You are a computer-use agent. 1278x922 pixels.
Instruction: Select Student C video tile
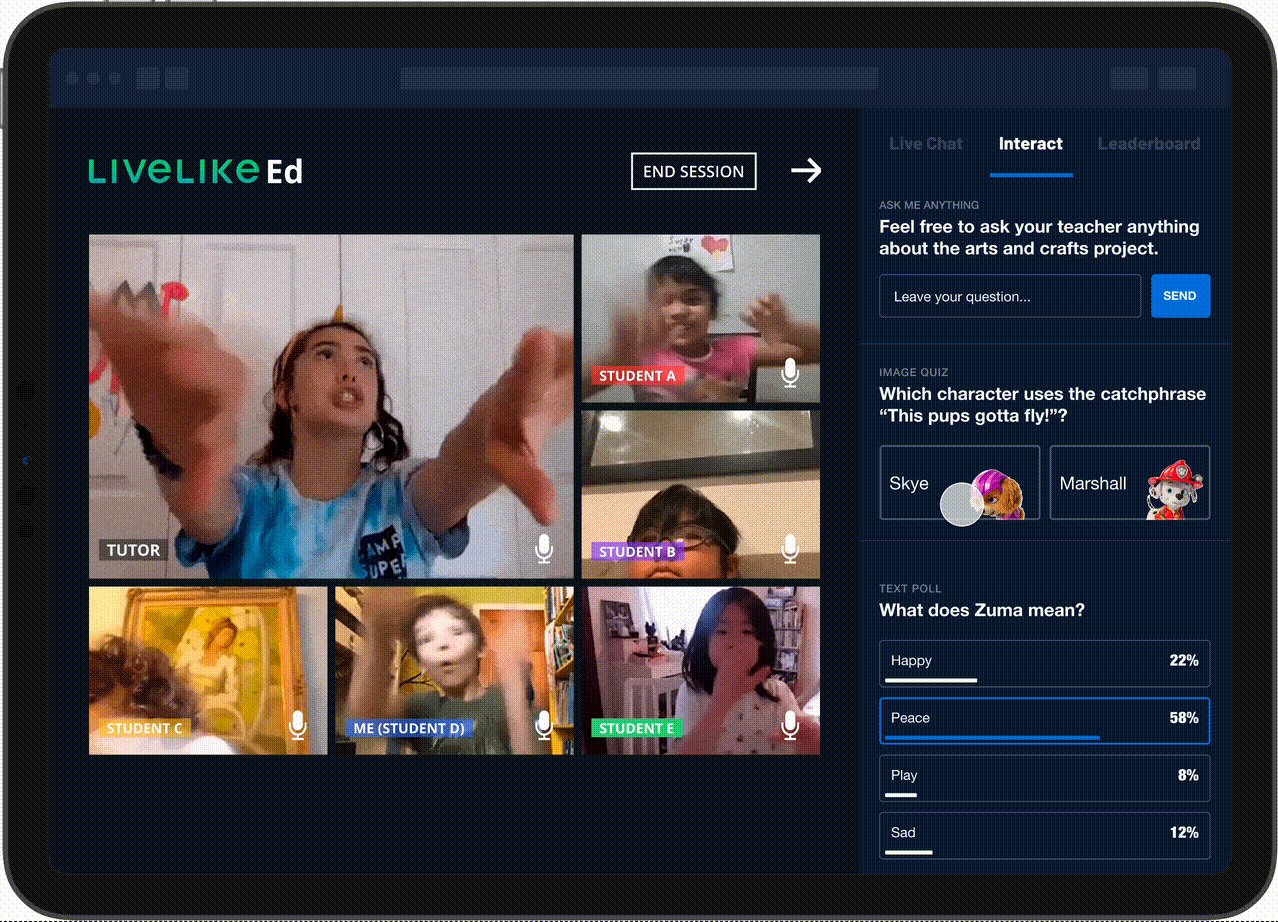[x=208, y=671]
